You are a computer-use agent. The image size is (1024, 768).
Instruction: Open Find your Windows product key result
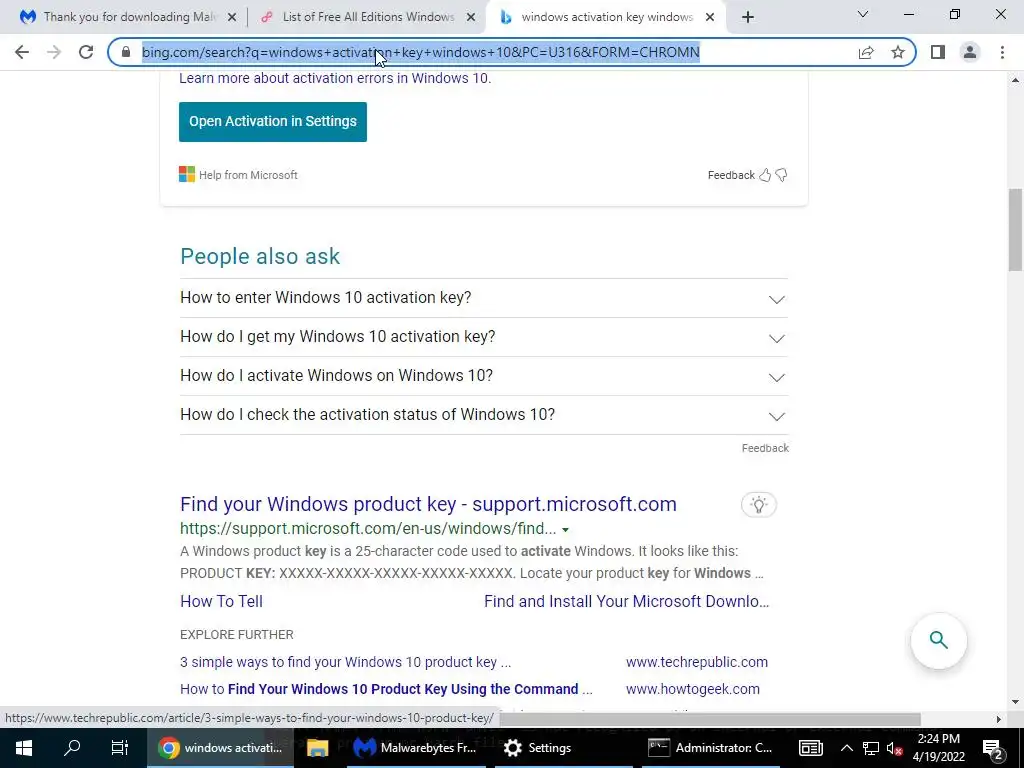(x=428, y=504)
